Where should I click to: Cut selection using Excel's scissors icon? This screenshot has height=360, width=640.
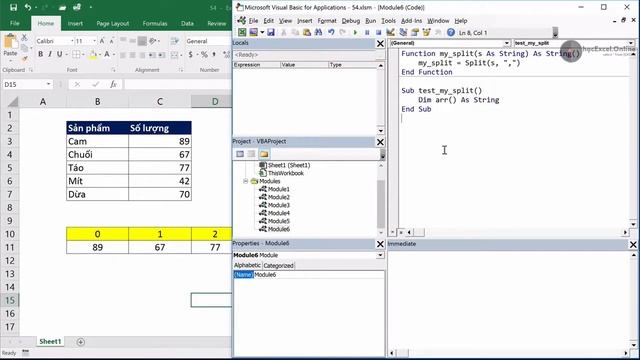click(24, 38)
